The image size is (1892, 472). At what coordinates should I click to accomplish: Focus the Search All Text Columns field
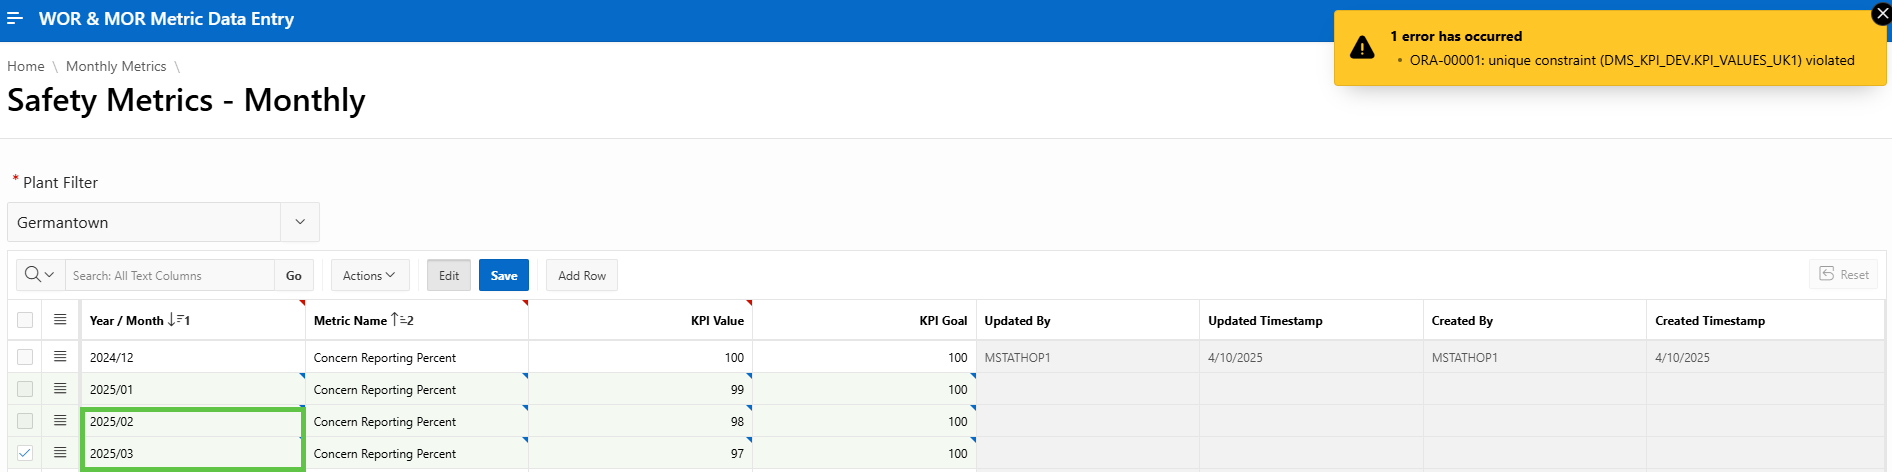[x=169, y=275]
